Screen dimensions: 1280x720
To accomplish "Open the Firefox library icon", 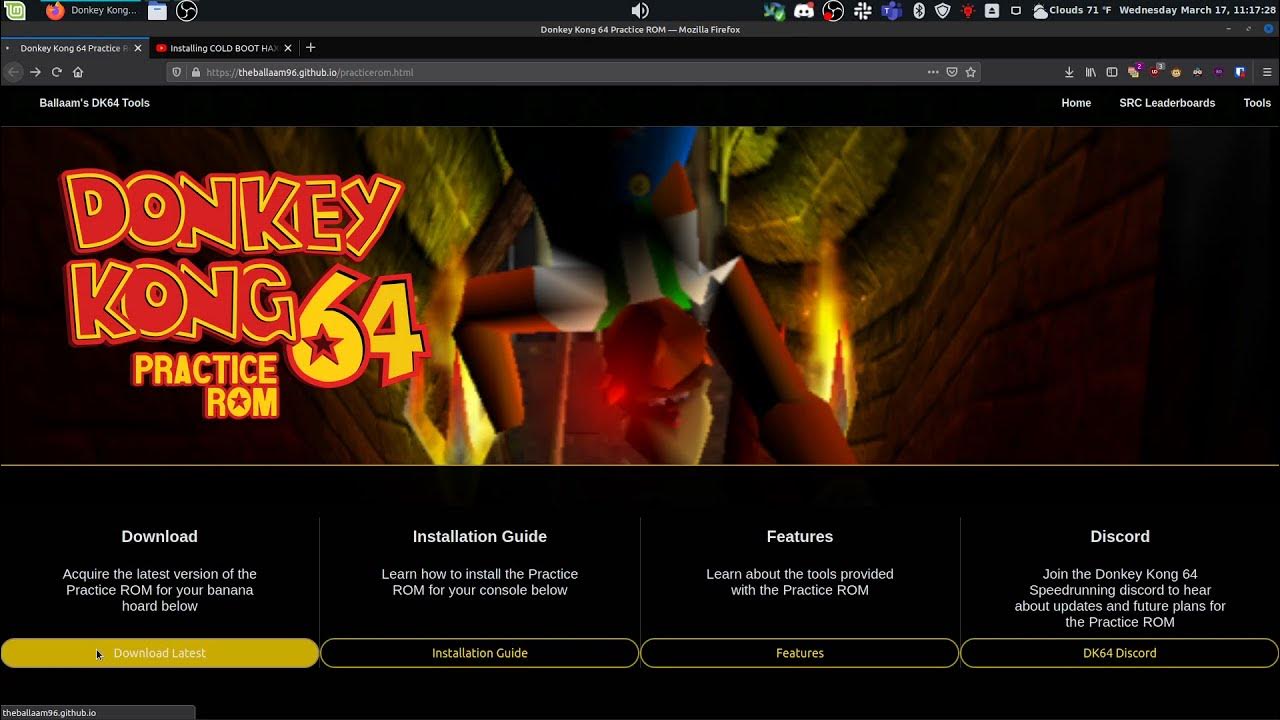I will (x=1091, y=72).
